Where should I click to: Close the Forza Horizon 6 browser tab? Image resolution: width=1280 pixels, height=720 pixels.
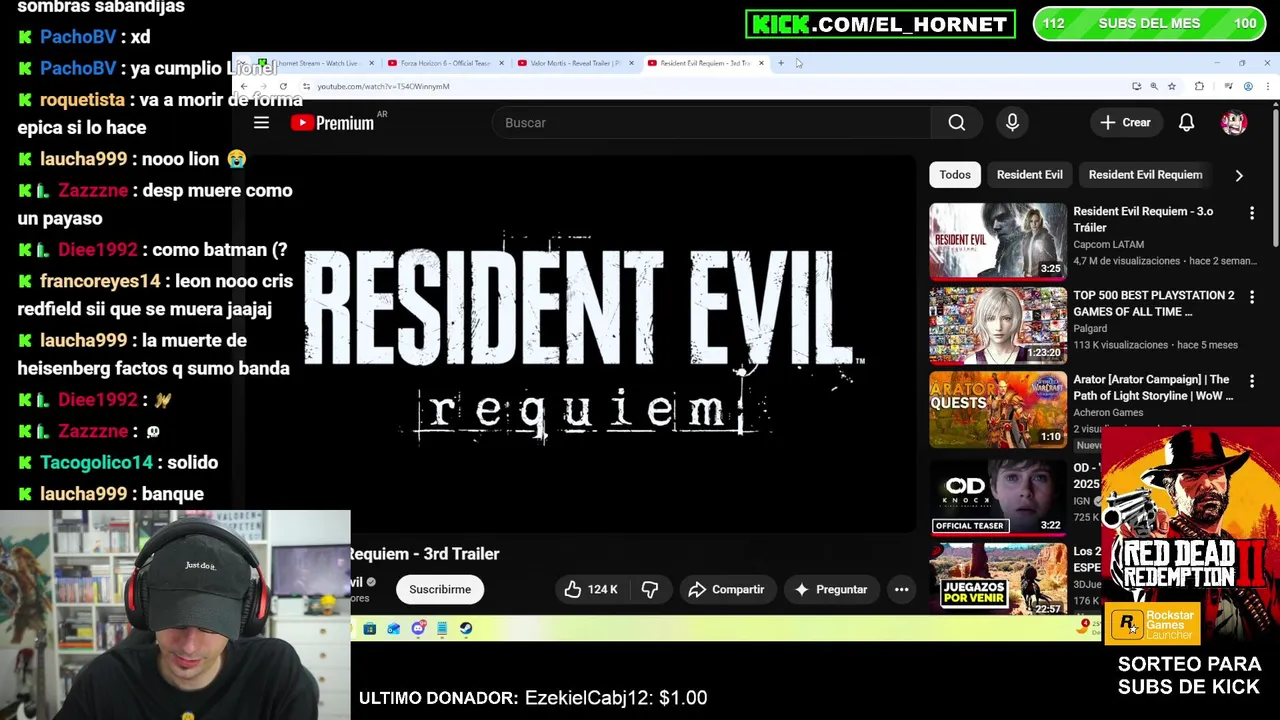(501, 63)
